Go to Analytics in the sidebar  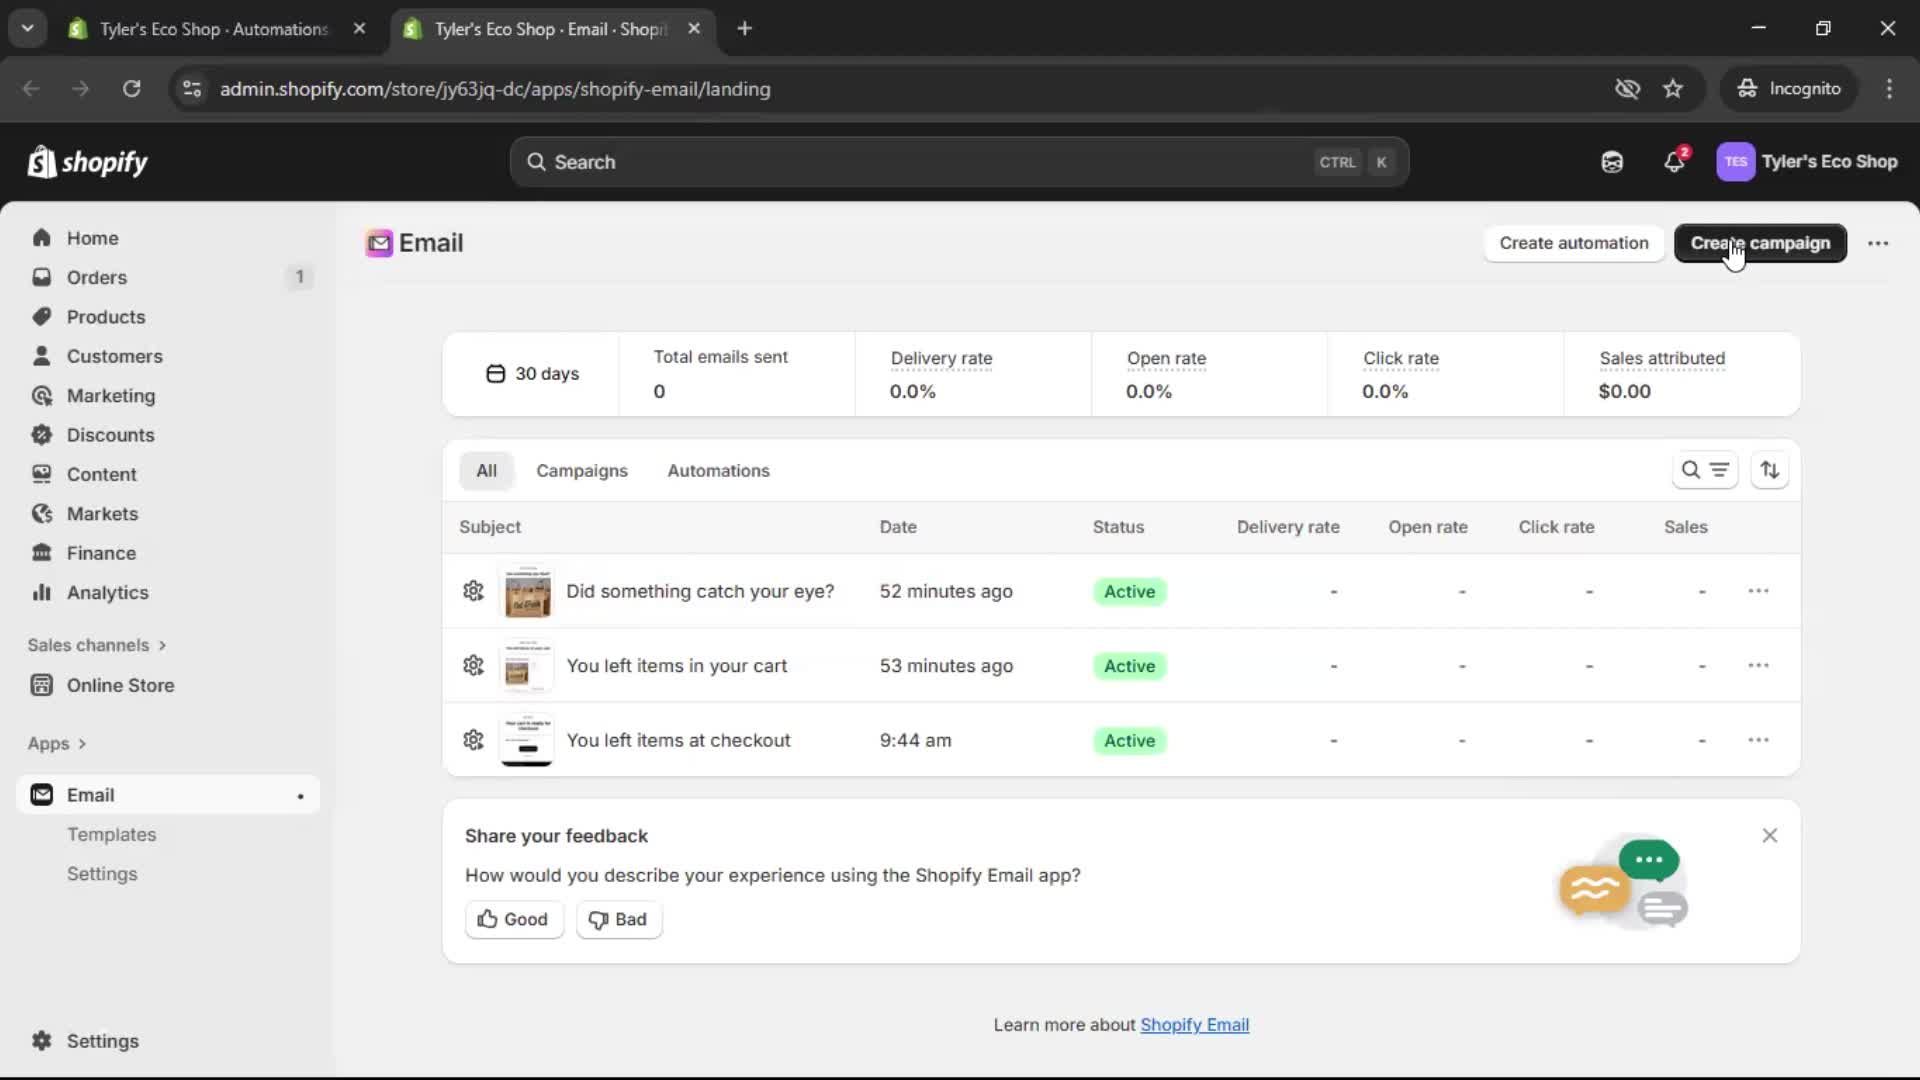(105, 592)
